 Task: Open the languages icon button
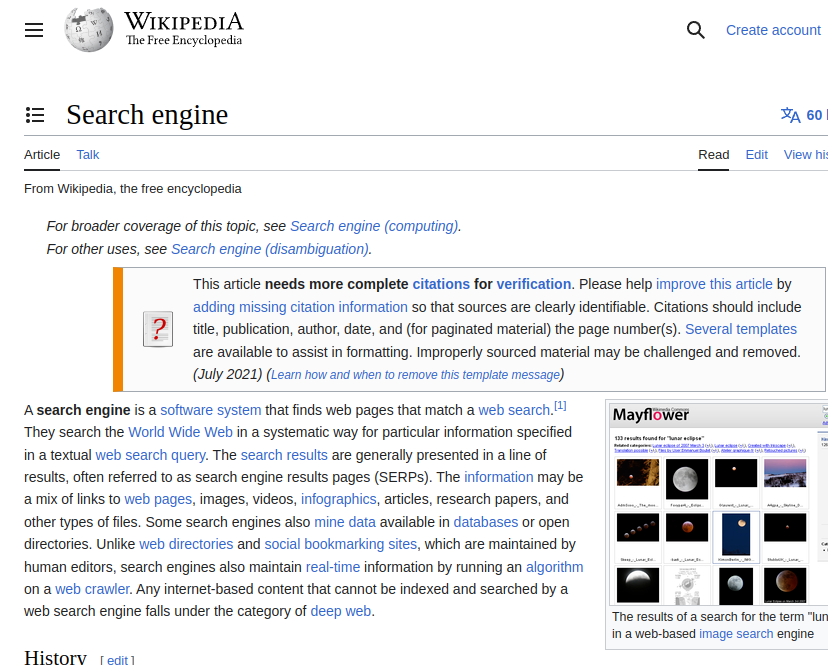791,115
